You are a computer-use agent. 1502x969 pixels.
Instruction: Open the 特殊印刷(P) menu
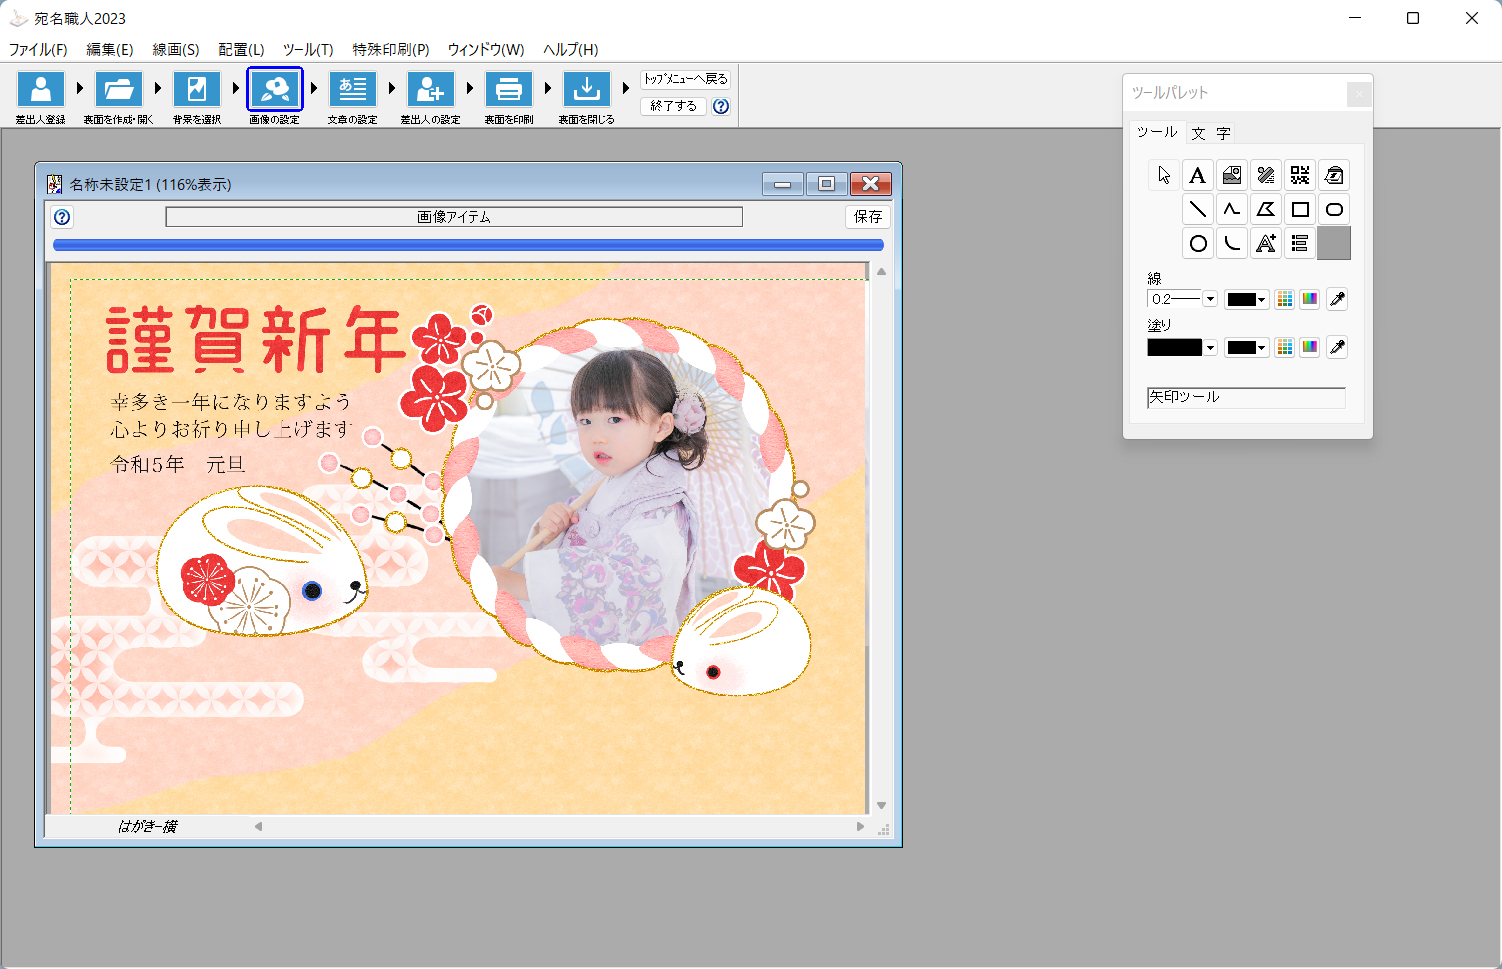[x=391, y=49]
